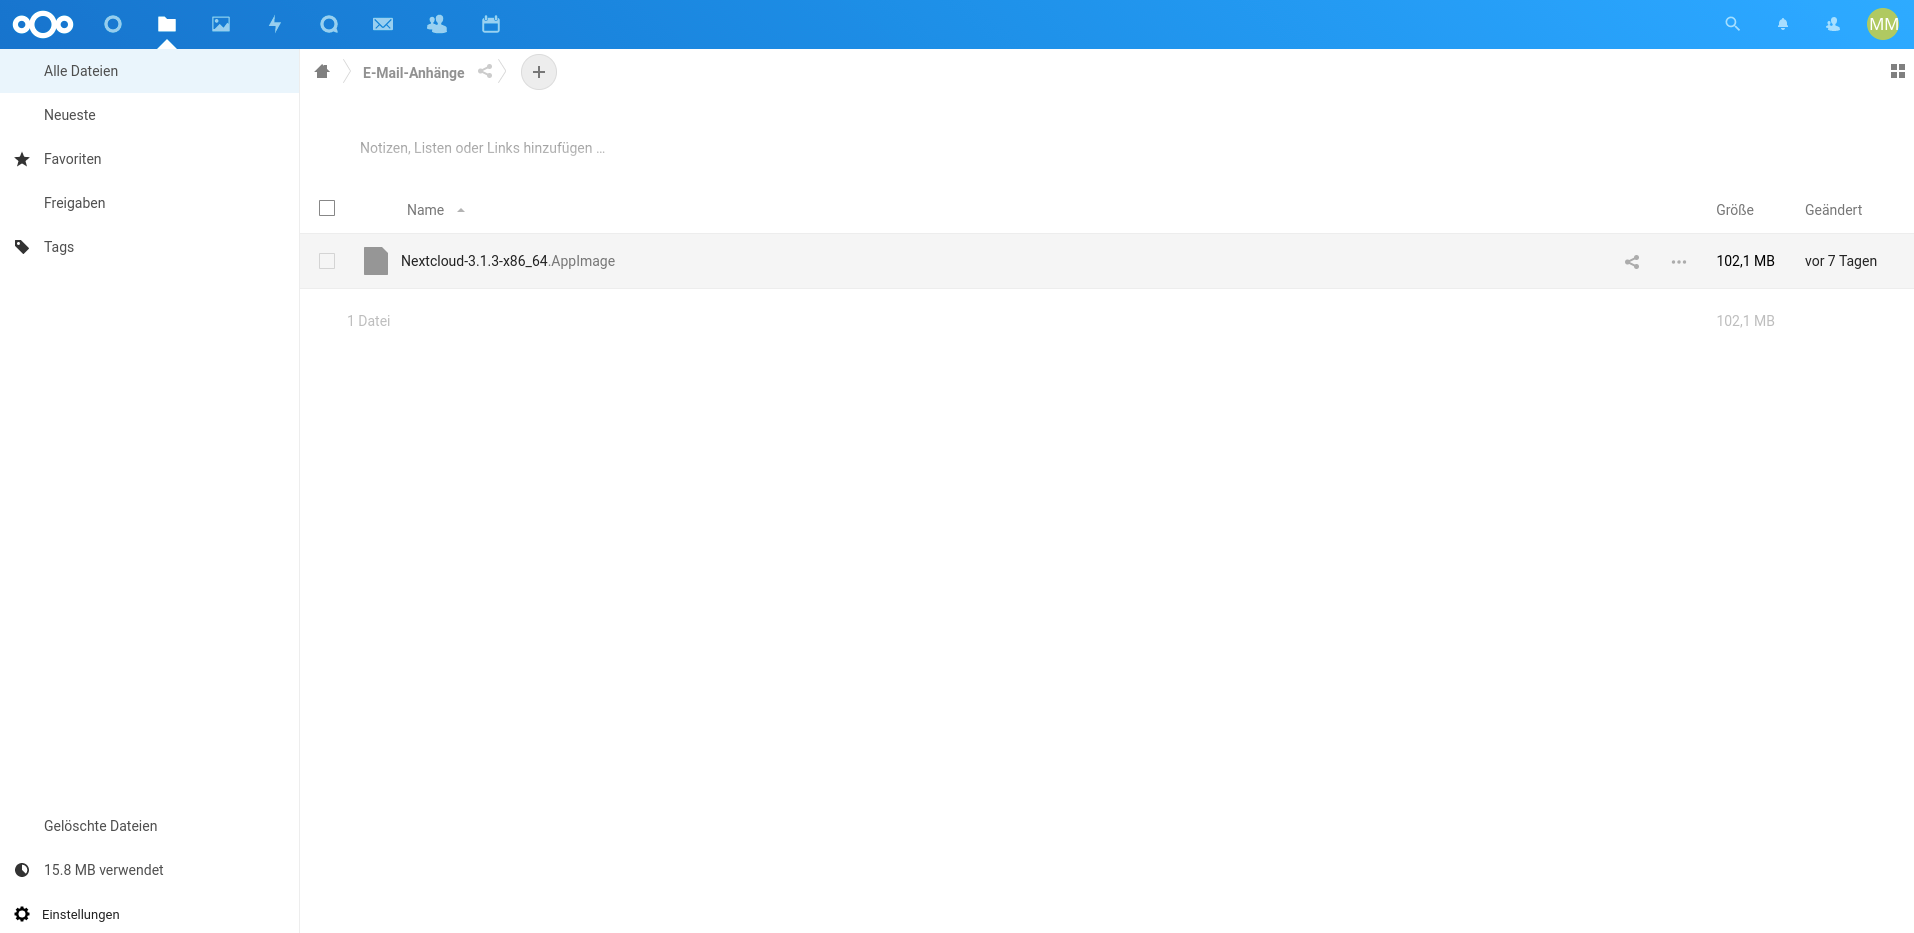1914x933 pixels.
Task: Open the Contacts app icon
Action: click(x=437, y=24)
